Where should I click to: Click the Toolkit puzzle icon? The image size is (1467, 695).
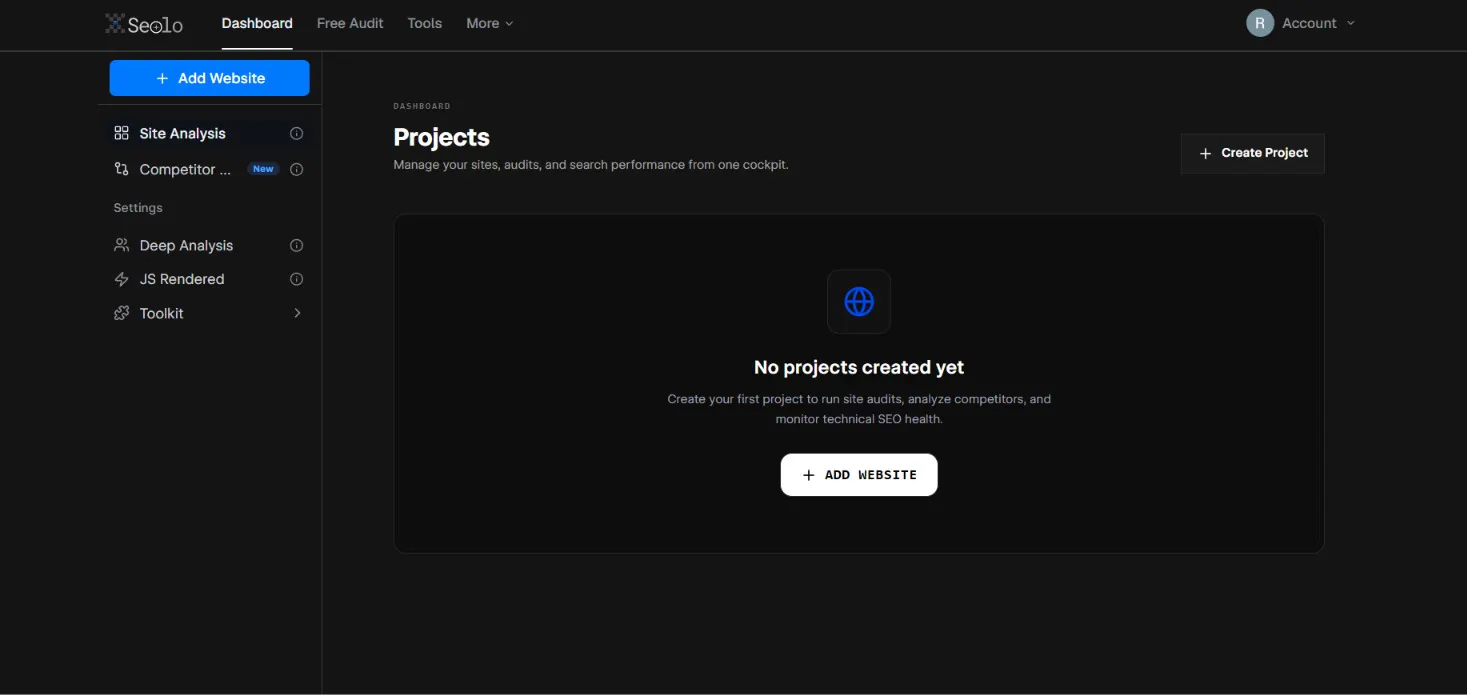122,313
